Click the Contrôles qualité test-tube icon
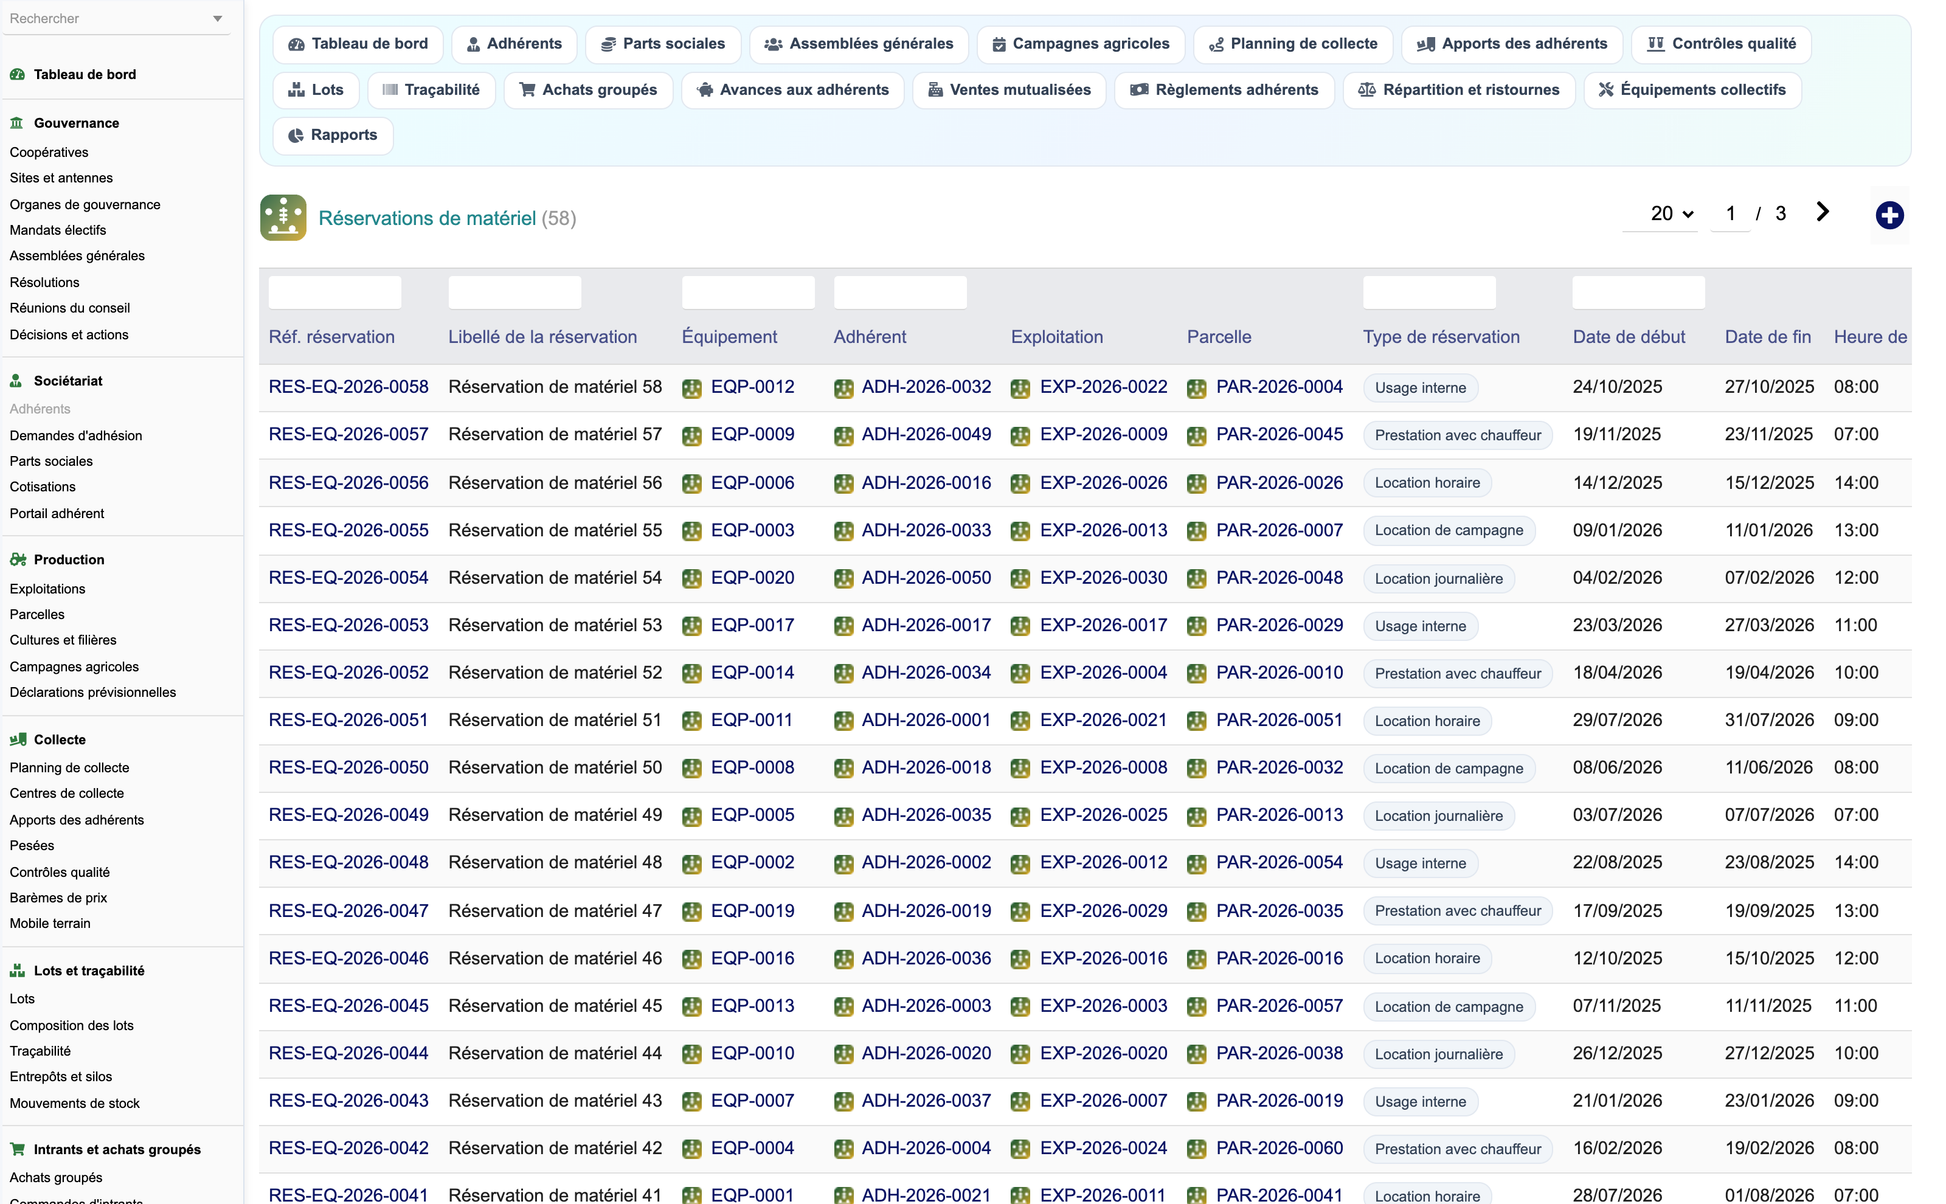 coord(1656,44)
